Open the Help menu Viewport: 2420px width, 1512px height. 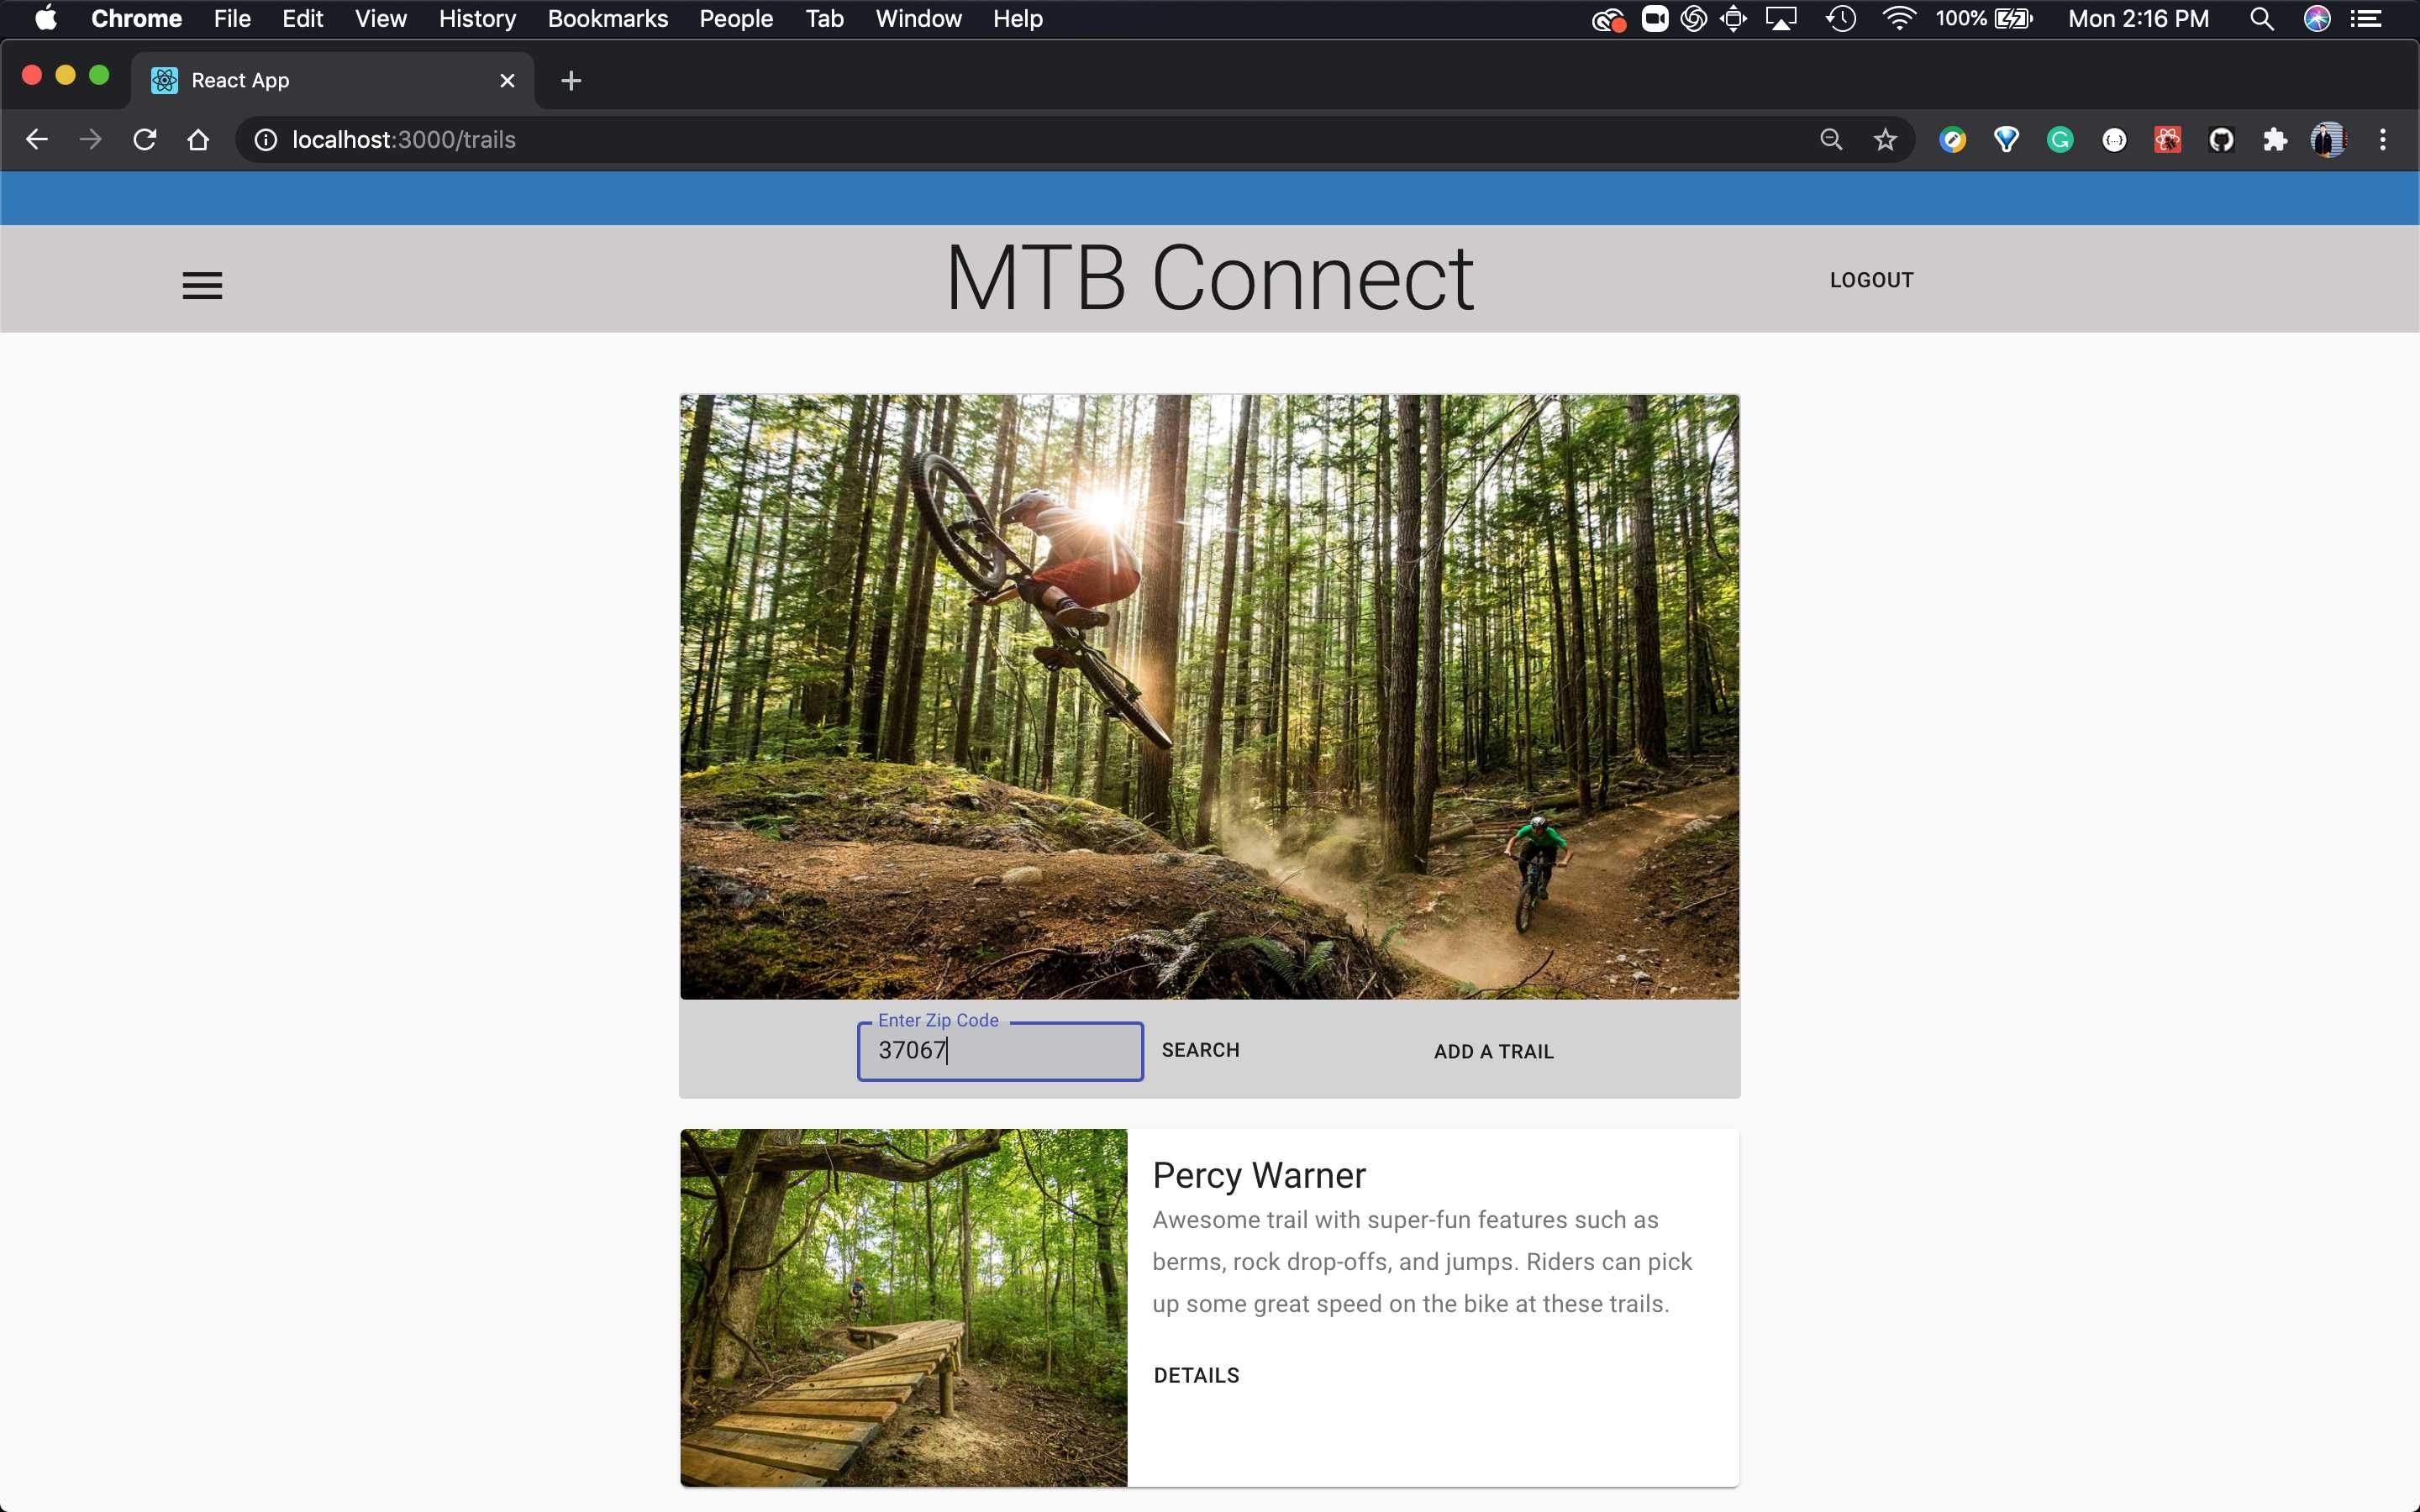[x=1017, y=19]
